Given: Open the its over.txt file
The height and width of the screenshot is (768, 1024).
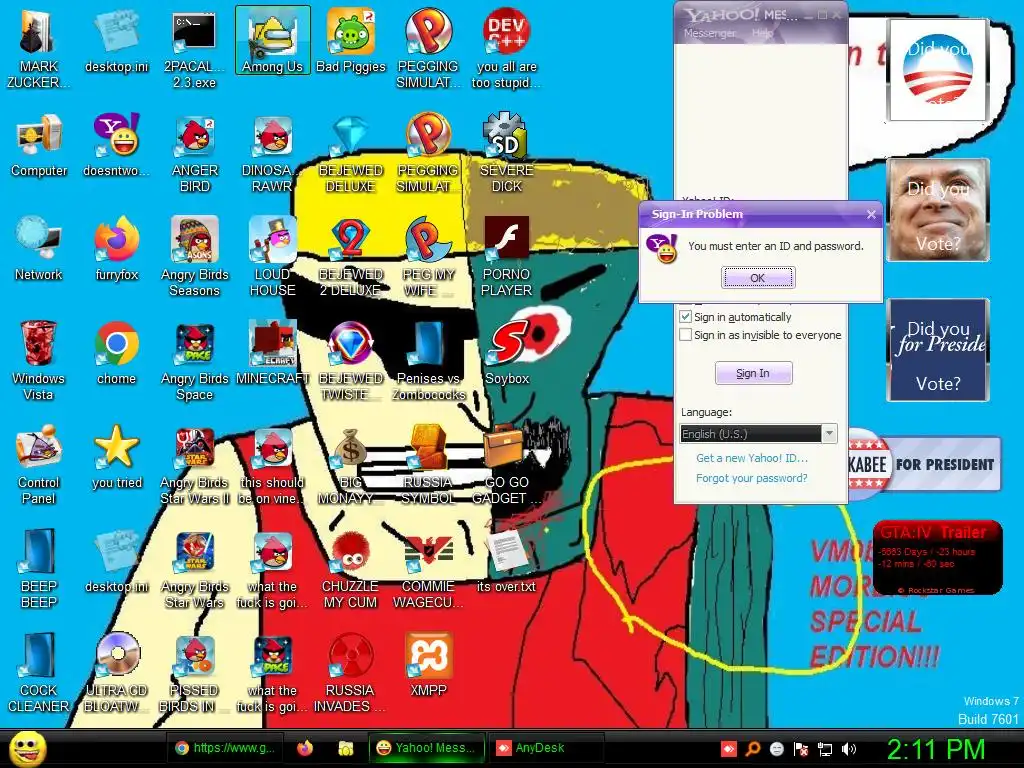Looking at the screenshot, I should tap(506, 560).
